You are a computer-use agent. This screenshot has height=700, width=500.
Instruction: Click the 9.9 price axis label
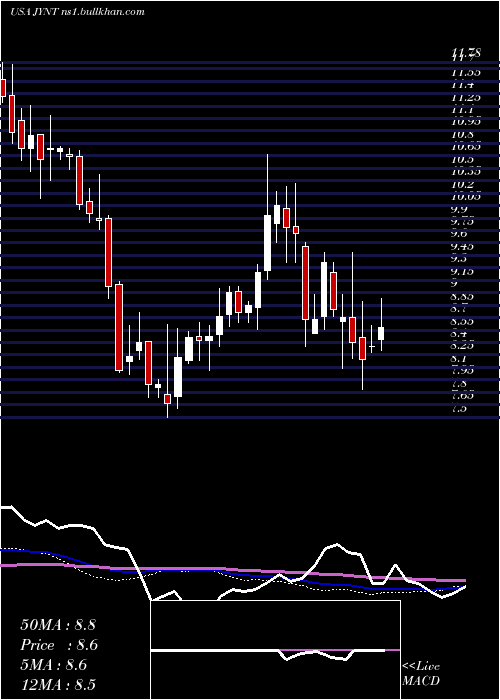(x=459, y=209)
